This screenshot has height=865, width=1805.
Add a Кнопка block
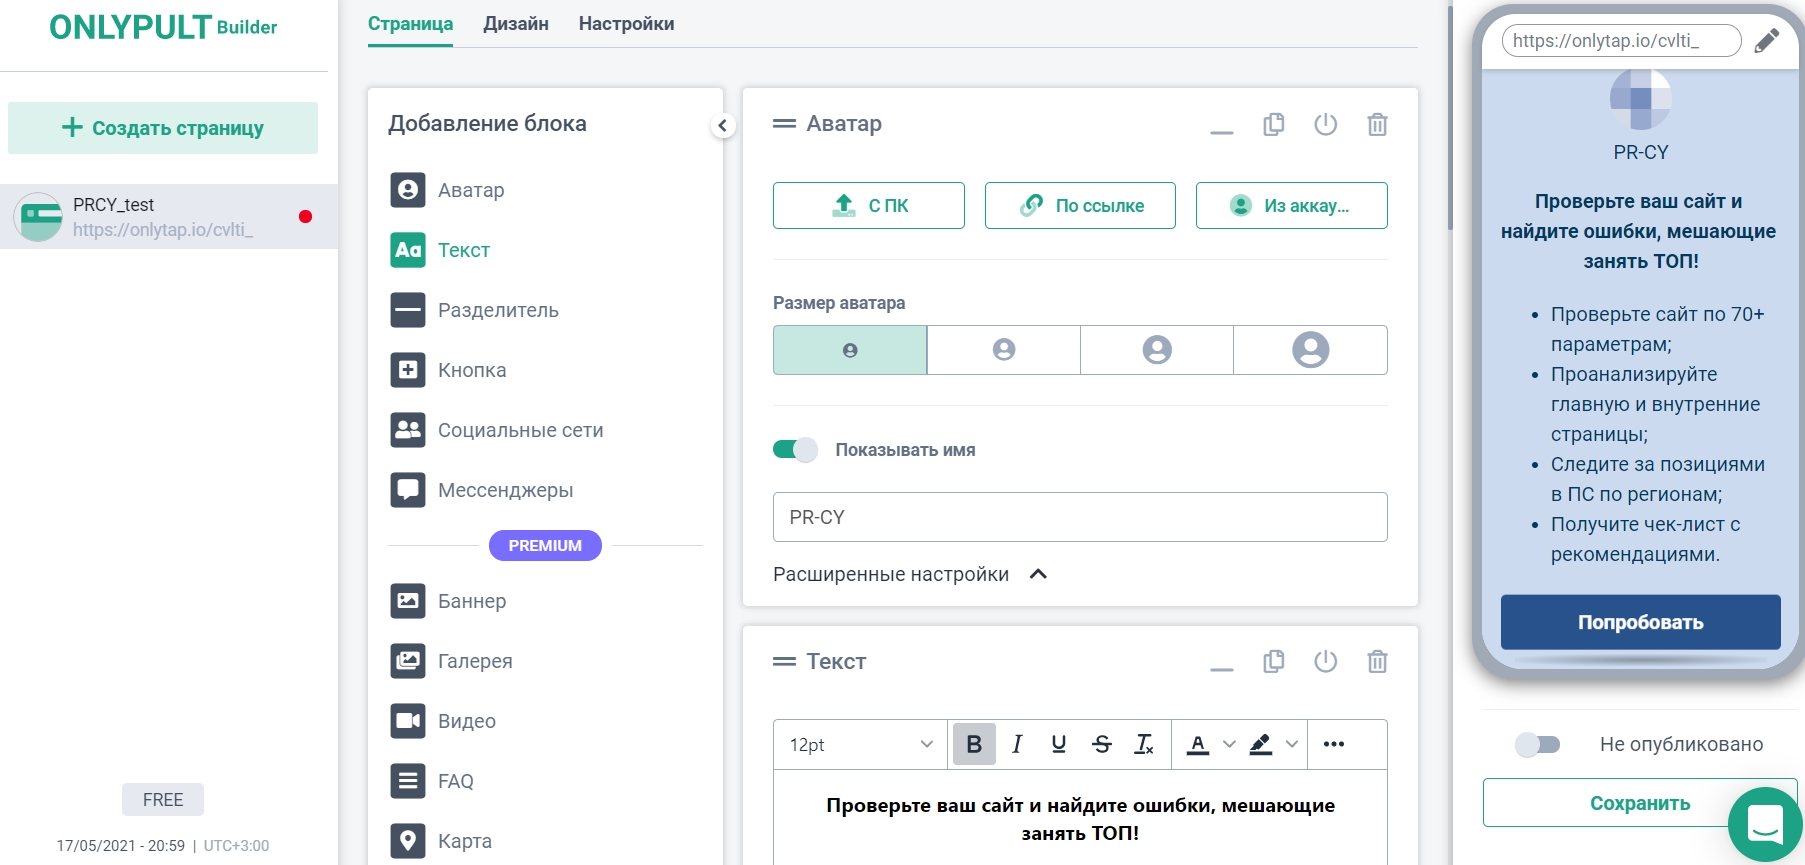coord(448,370)
